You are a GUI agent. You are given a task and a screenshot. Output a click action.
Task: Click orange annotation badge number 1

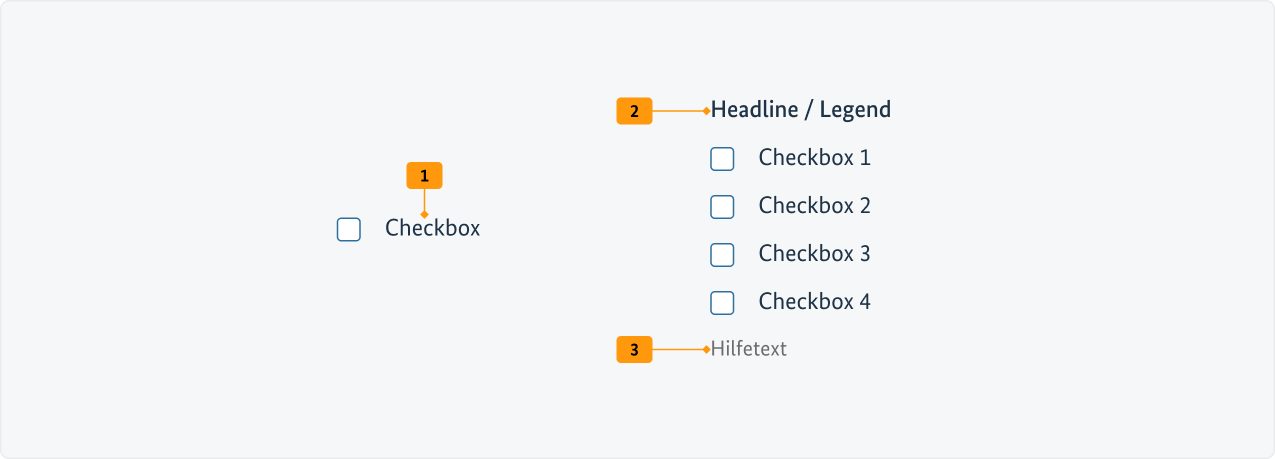click(424, 176)
